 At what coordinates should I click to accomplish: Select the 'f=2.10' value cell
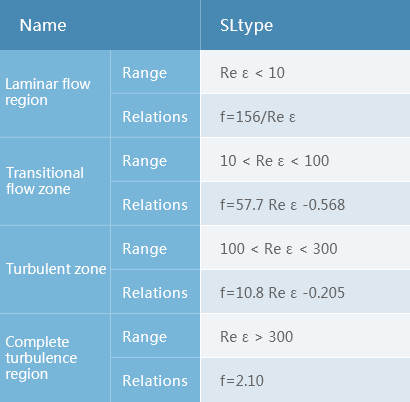305,380
